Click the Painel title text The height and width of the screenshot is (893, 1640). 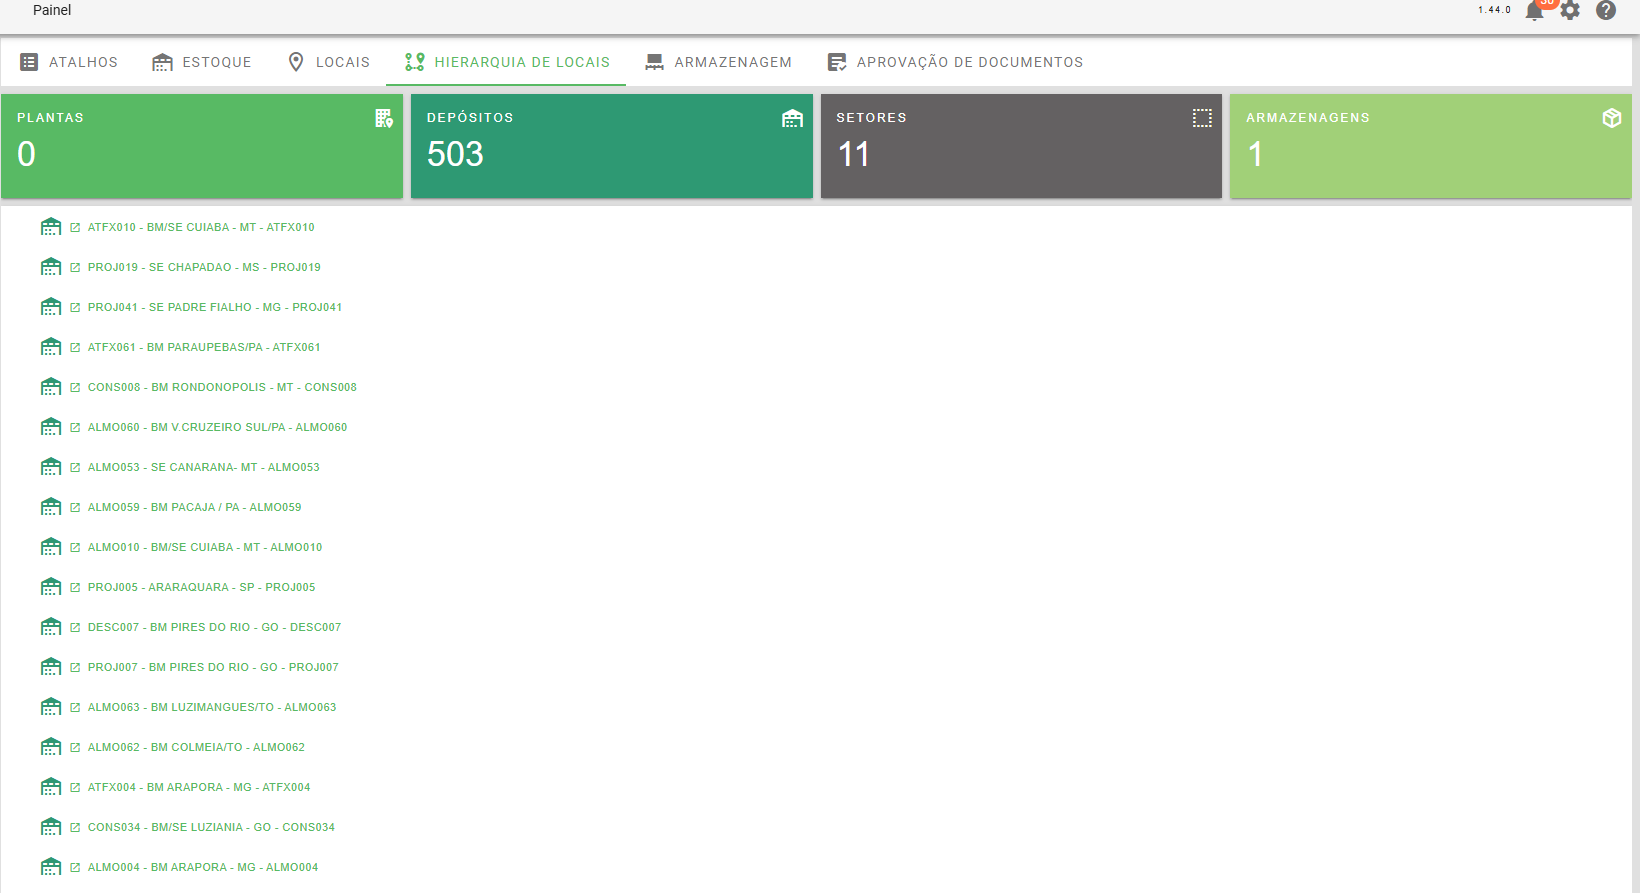pos(52,10)
